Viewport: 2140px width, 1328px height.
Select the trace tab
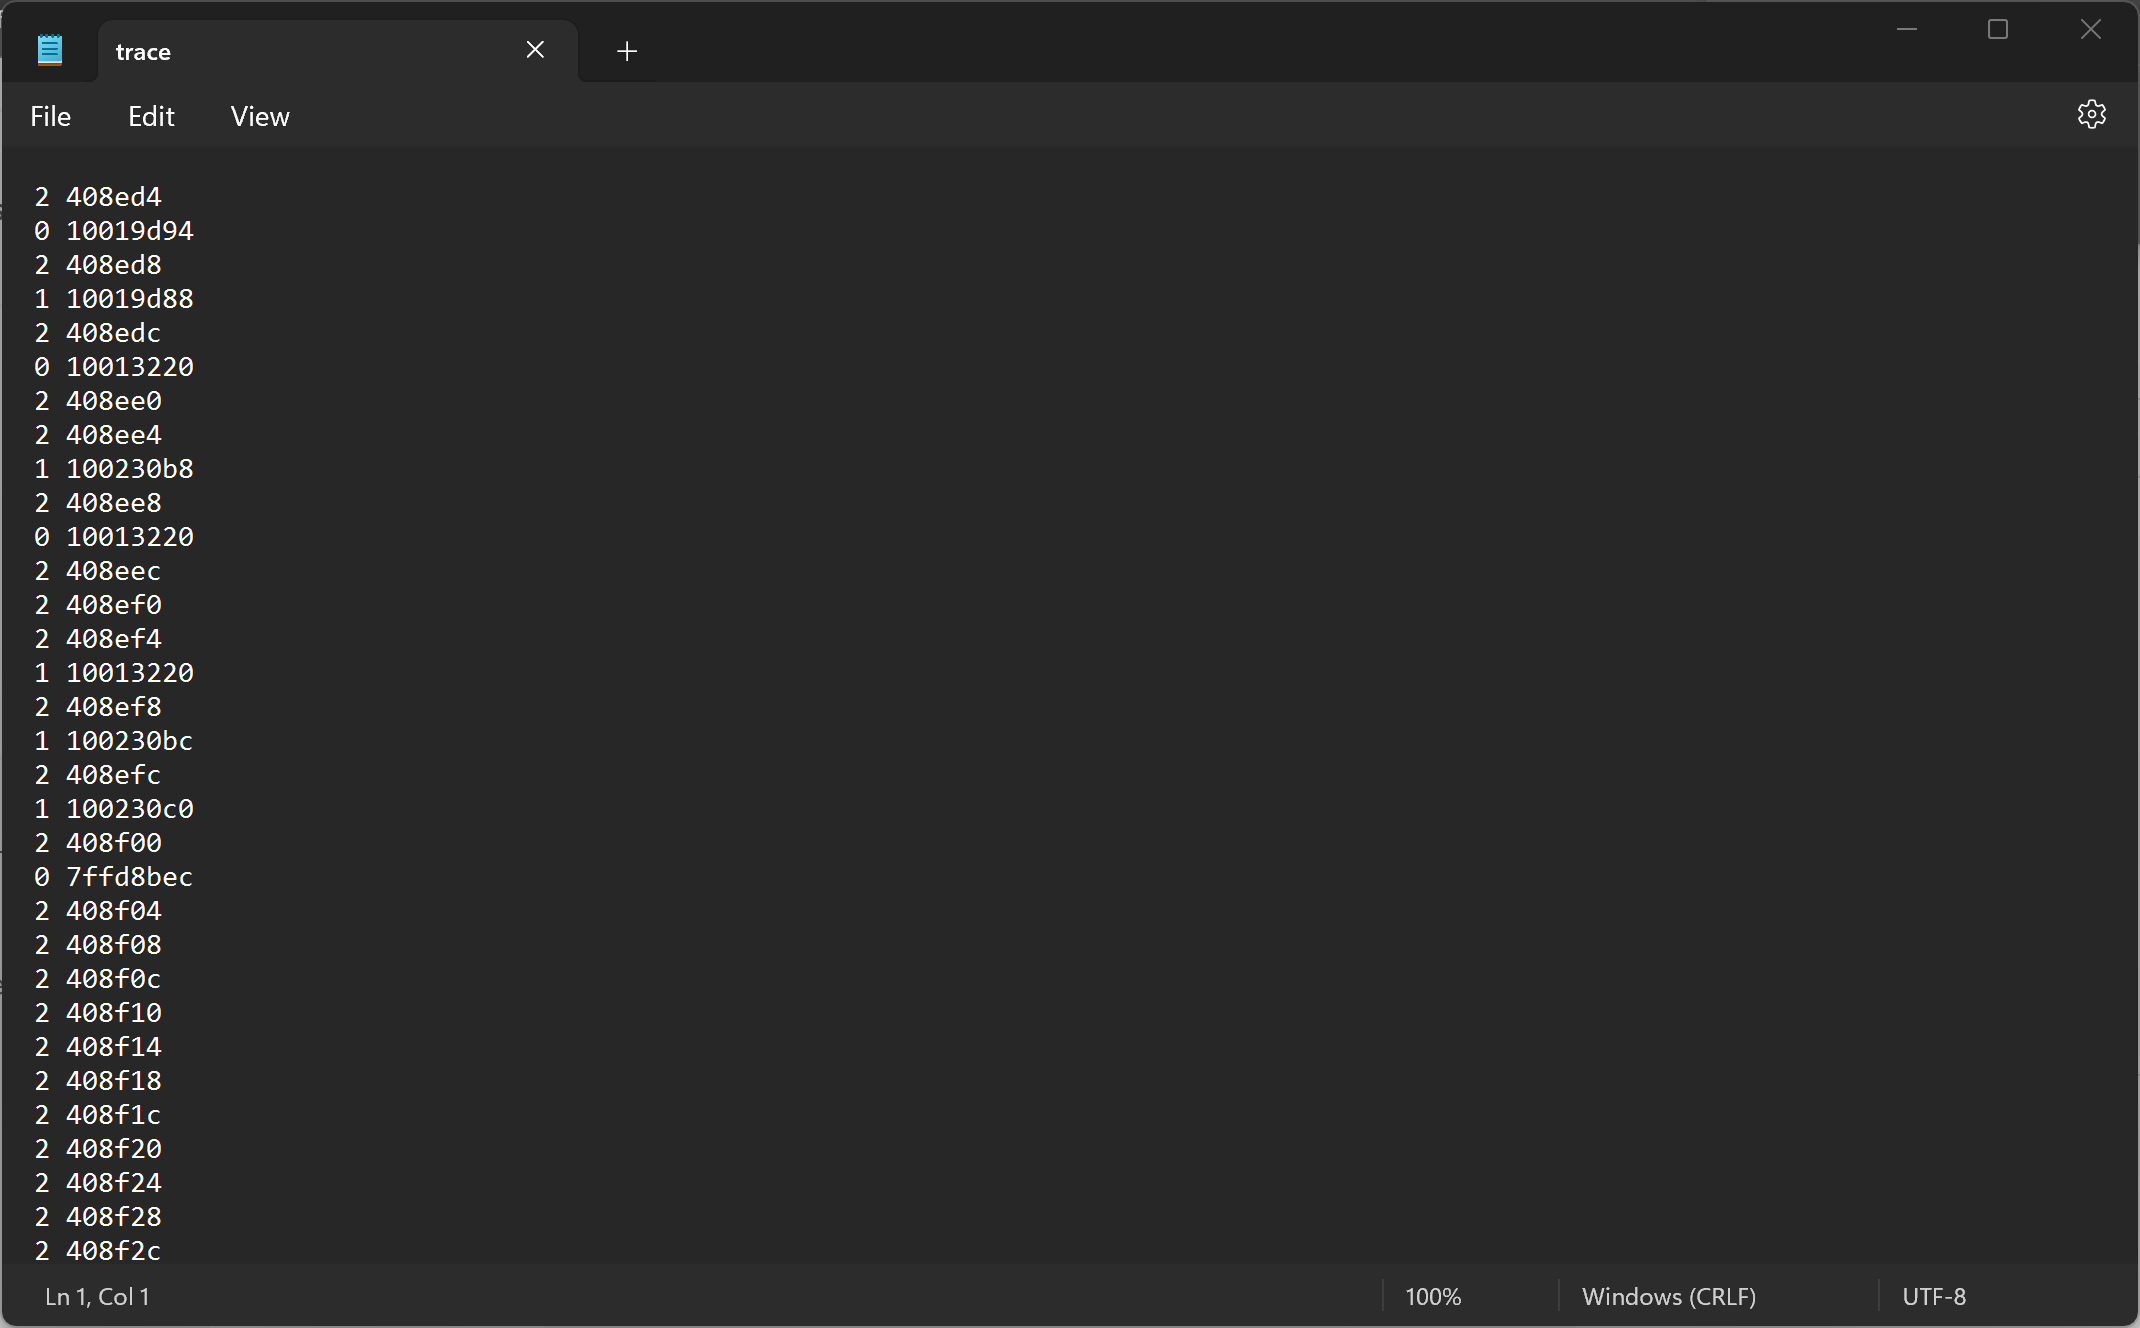coord(300,51)
